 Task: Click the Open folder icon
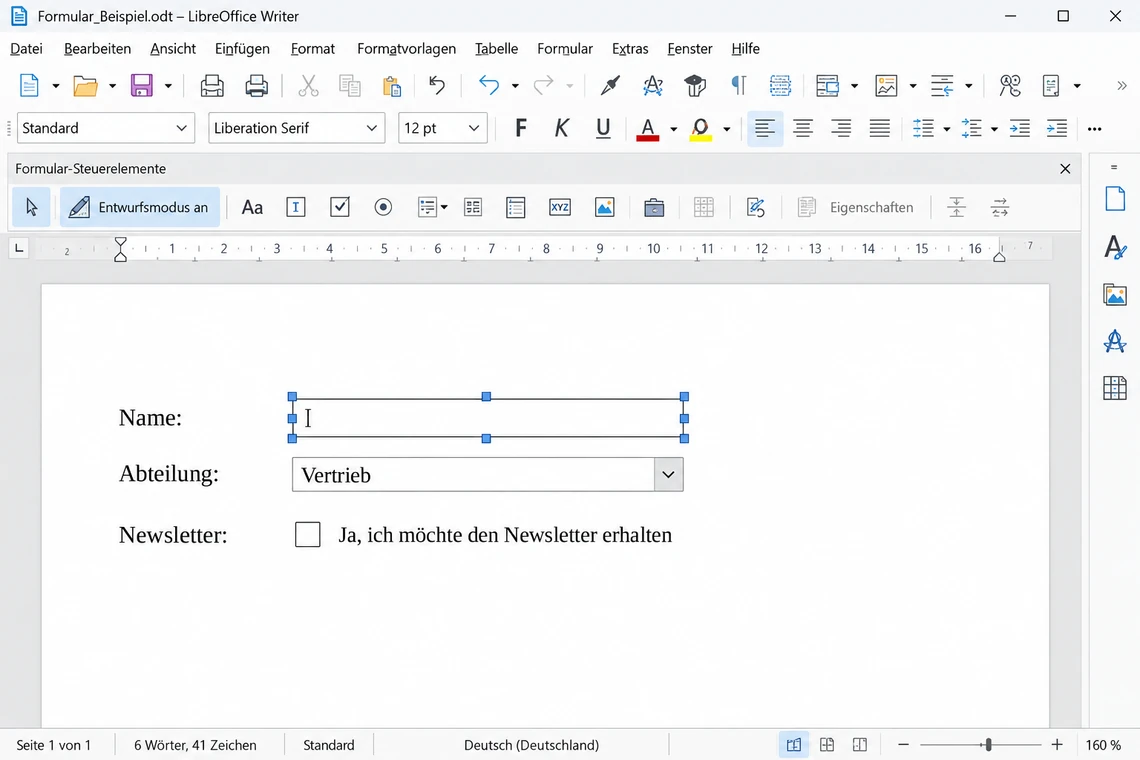tap(85, 86)
